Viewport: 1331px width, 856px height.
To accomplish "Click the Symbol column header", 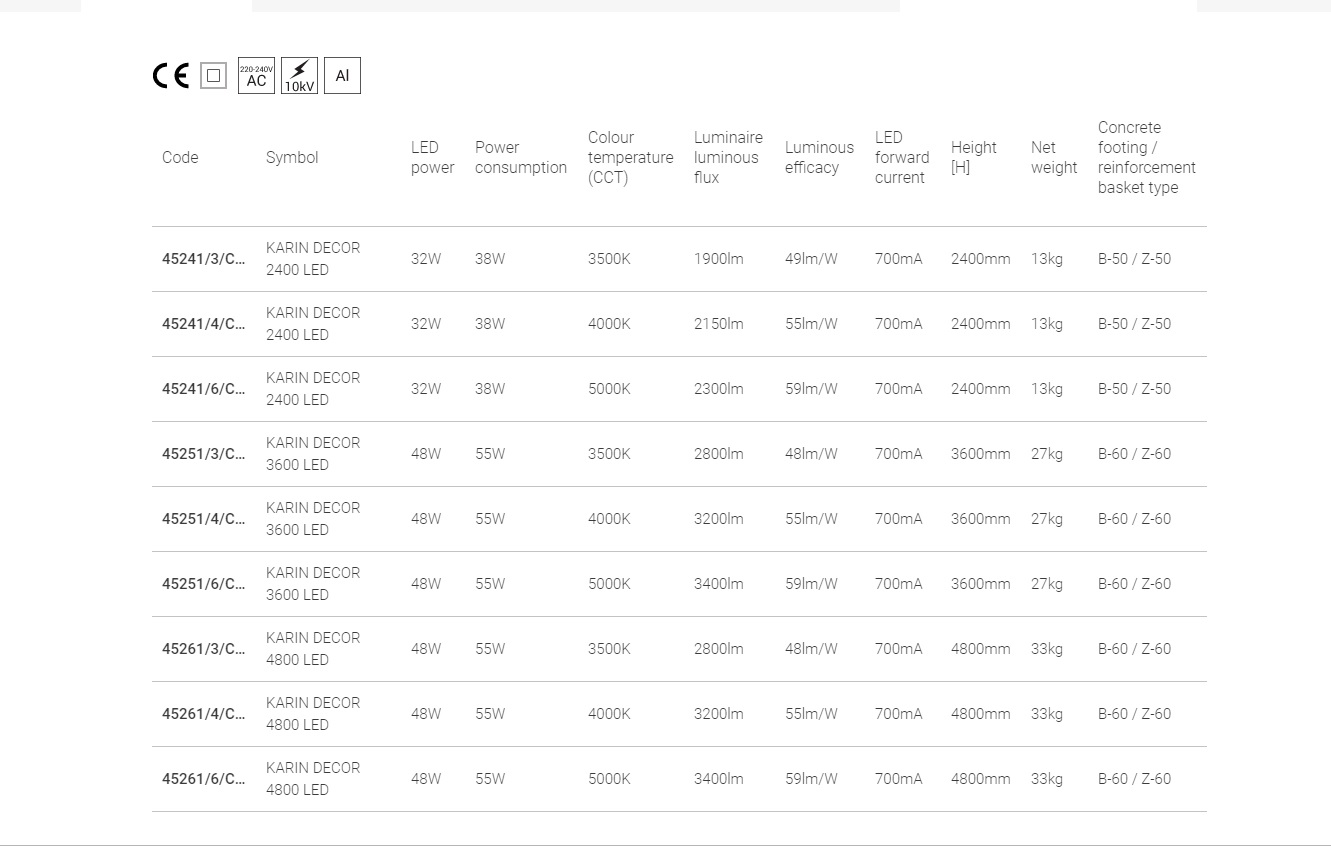I will pos(292,158).
